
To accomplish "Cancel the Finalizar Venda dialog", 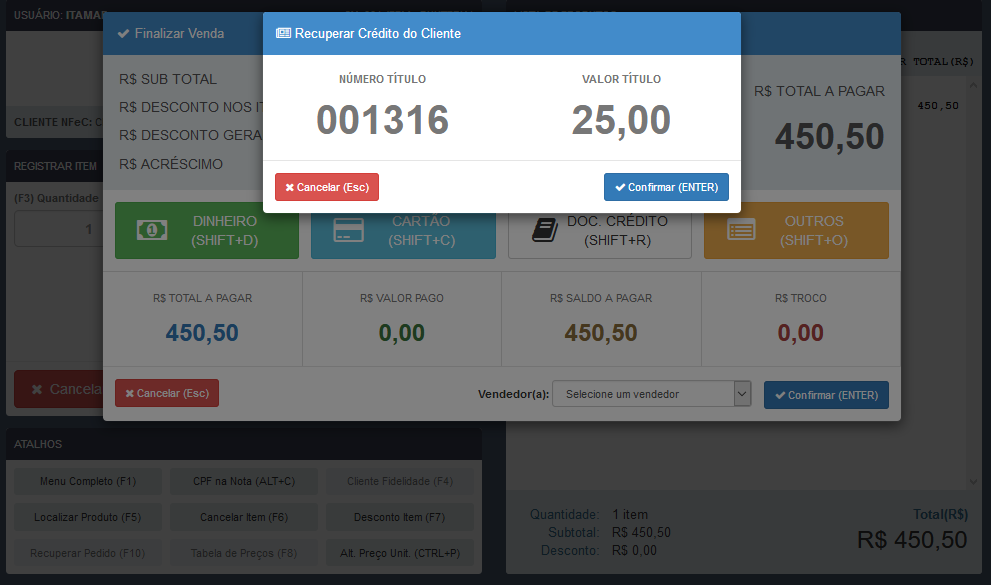I will (x=167, y=393).
